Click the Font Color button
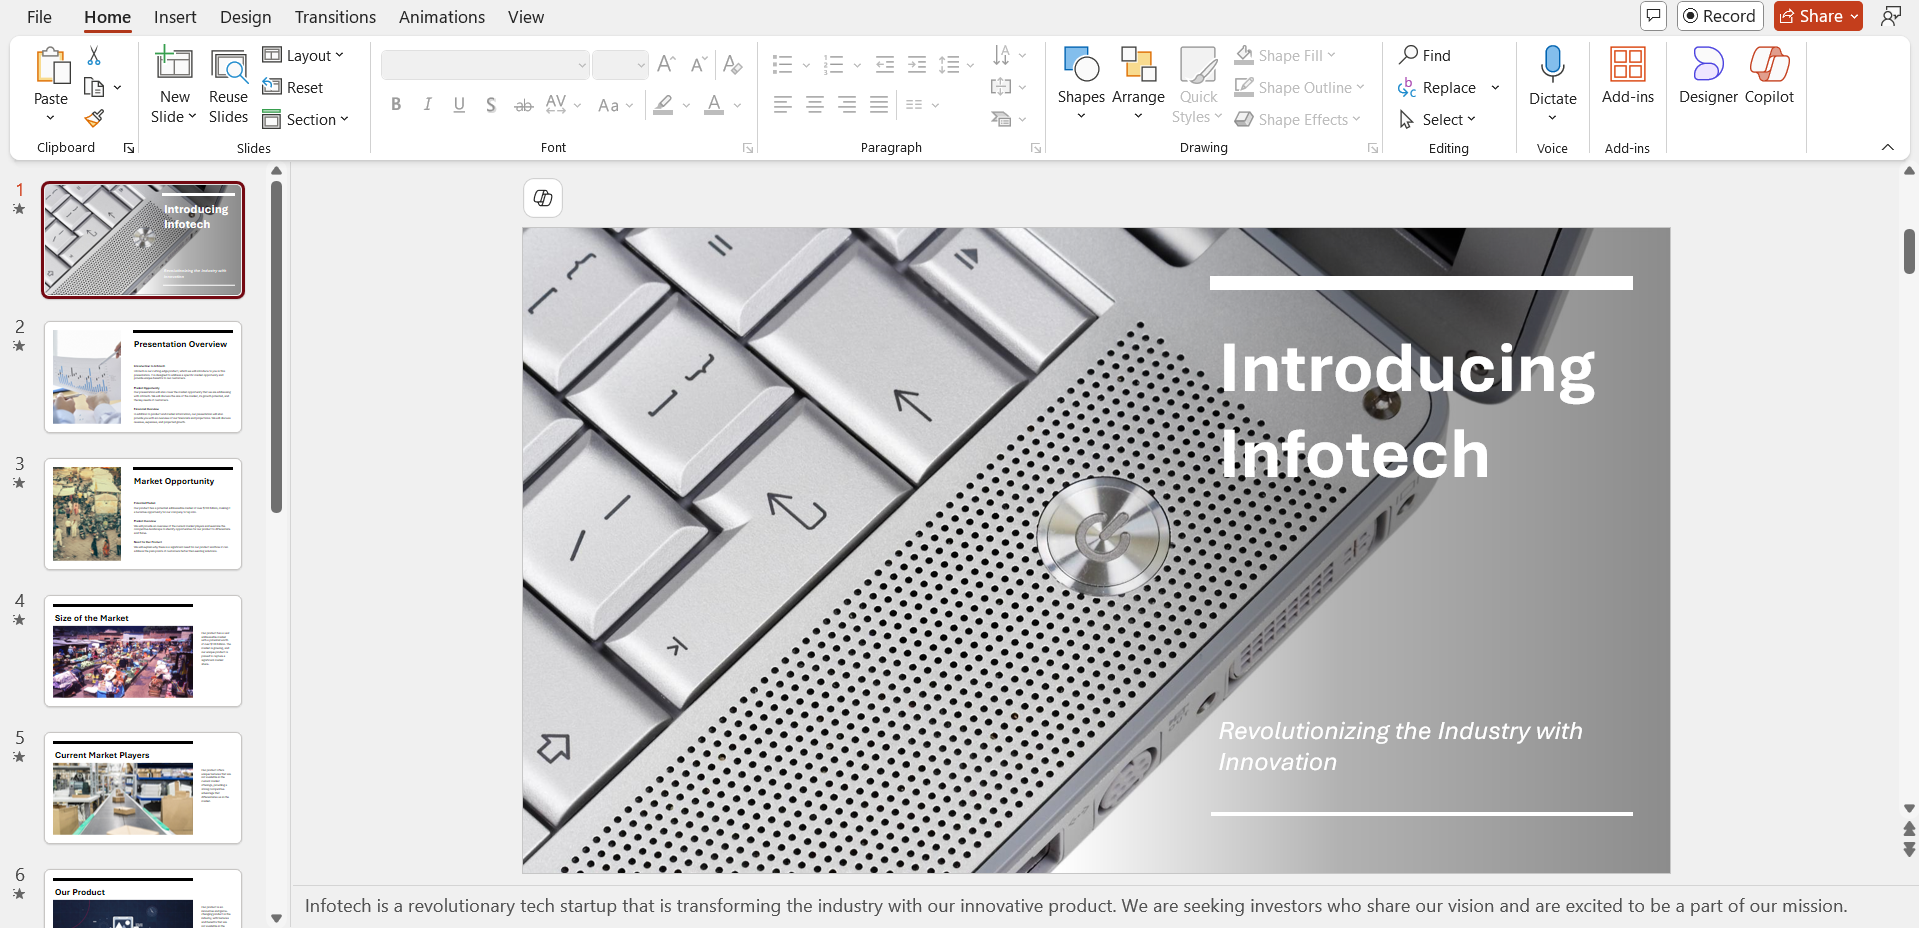 714,104
